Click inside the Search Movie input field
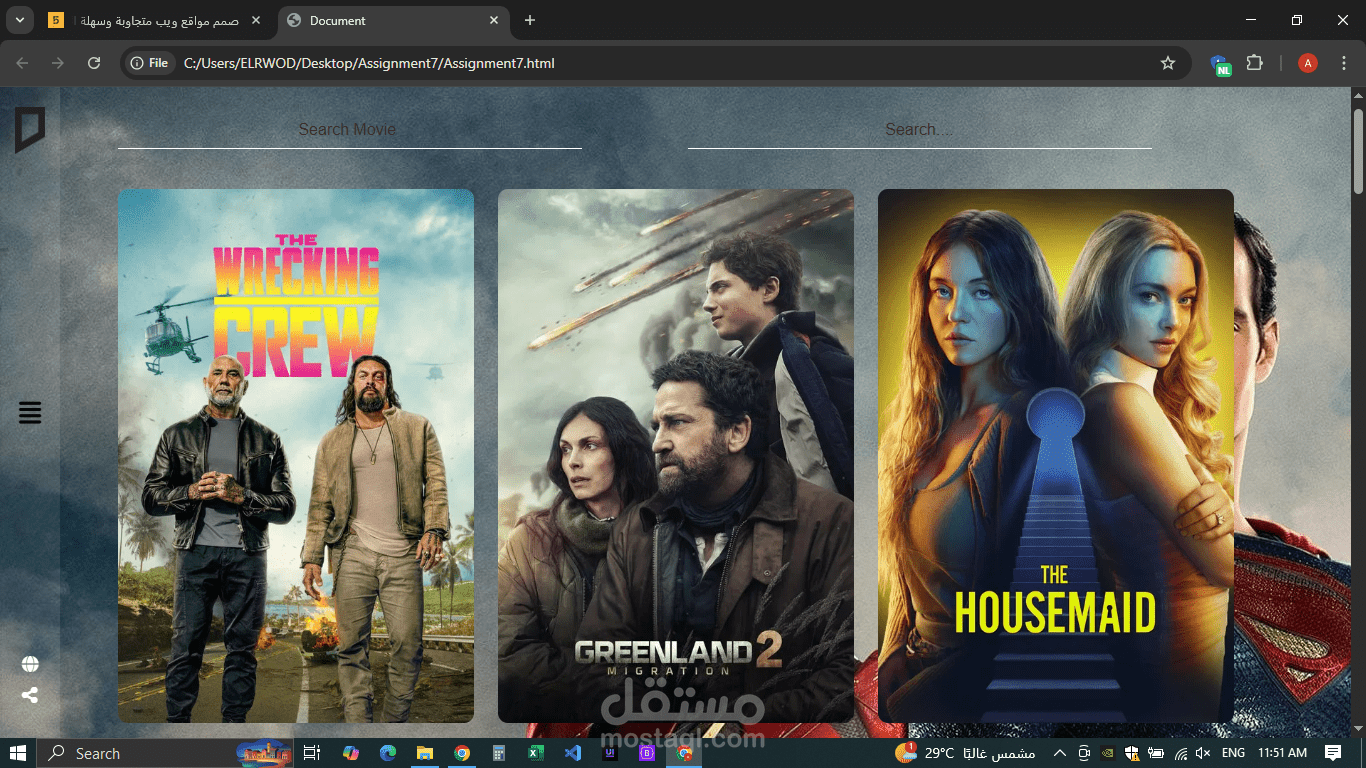This screenshot has height=768, width=1366. tap(347, 129)
